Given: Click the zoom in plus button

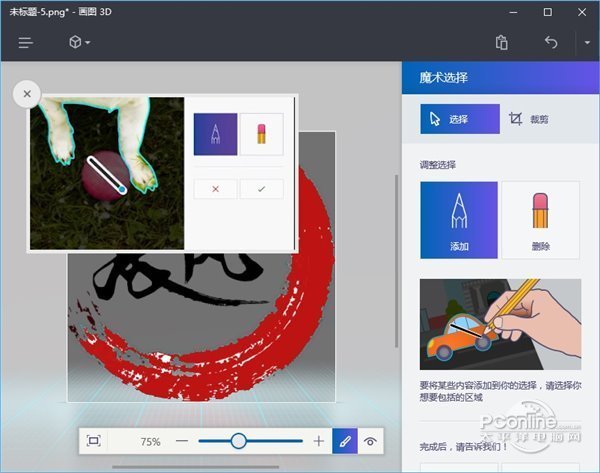Looking at the screenshot, I should (318, 441).
